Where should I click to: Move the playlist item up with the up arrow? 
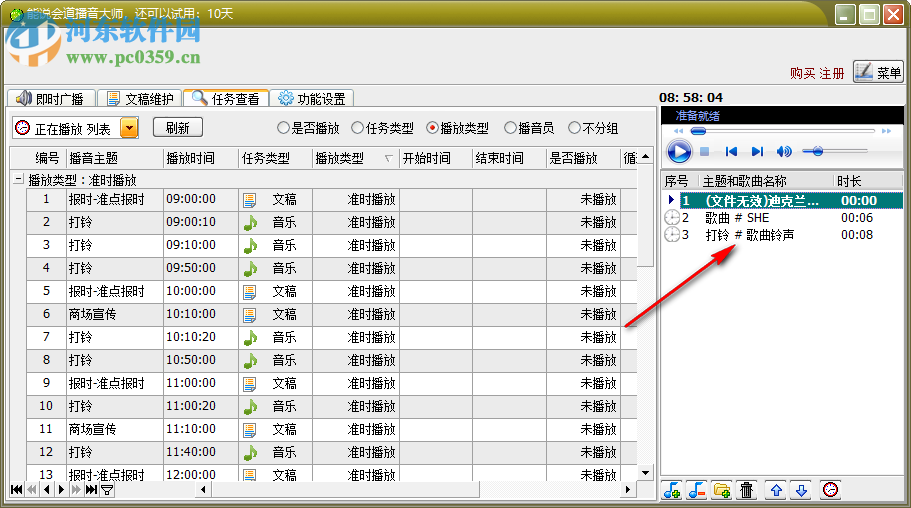[x=776, y=491]
